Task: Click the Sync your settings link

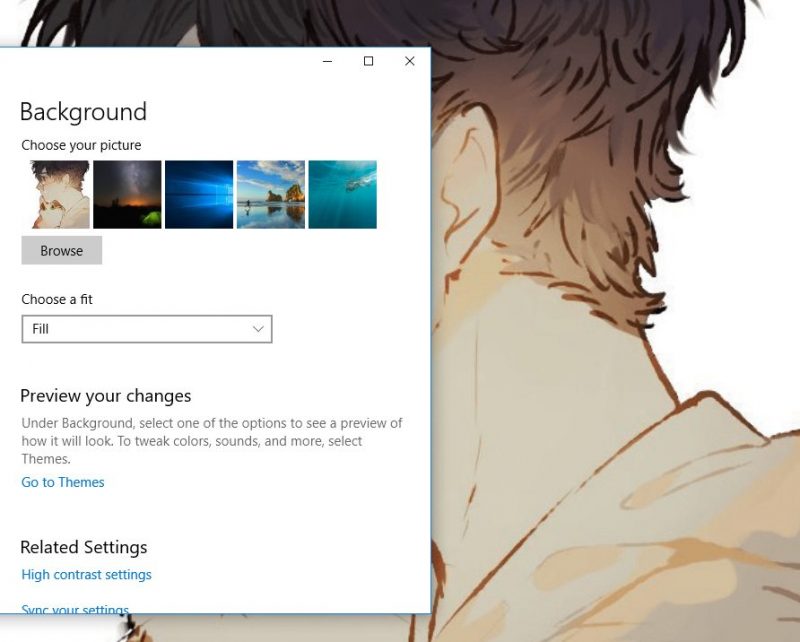Action: [75, 609]
